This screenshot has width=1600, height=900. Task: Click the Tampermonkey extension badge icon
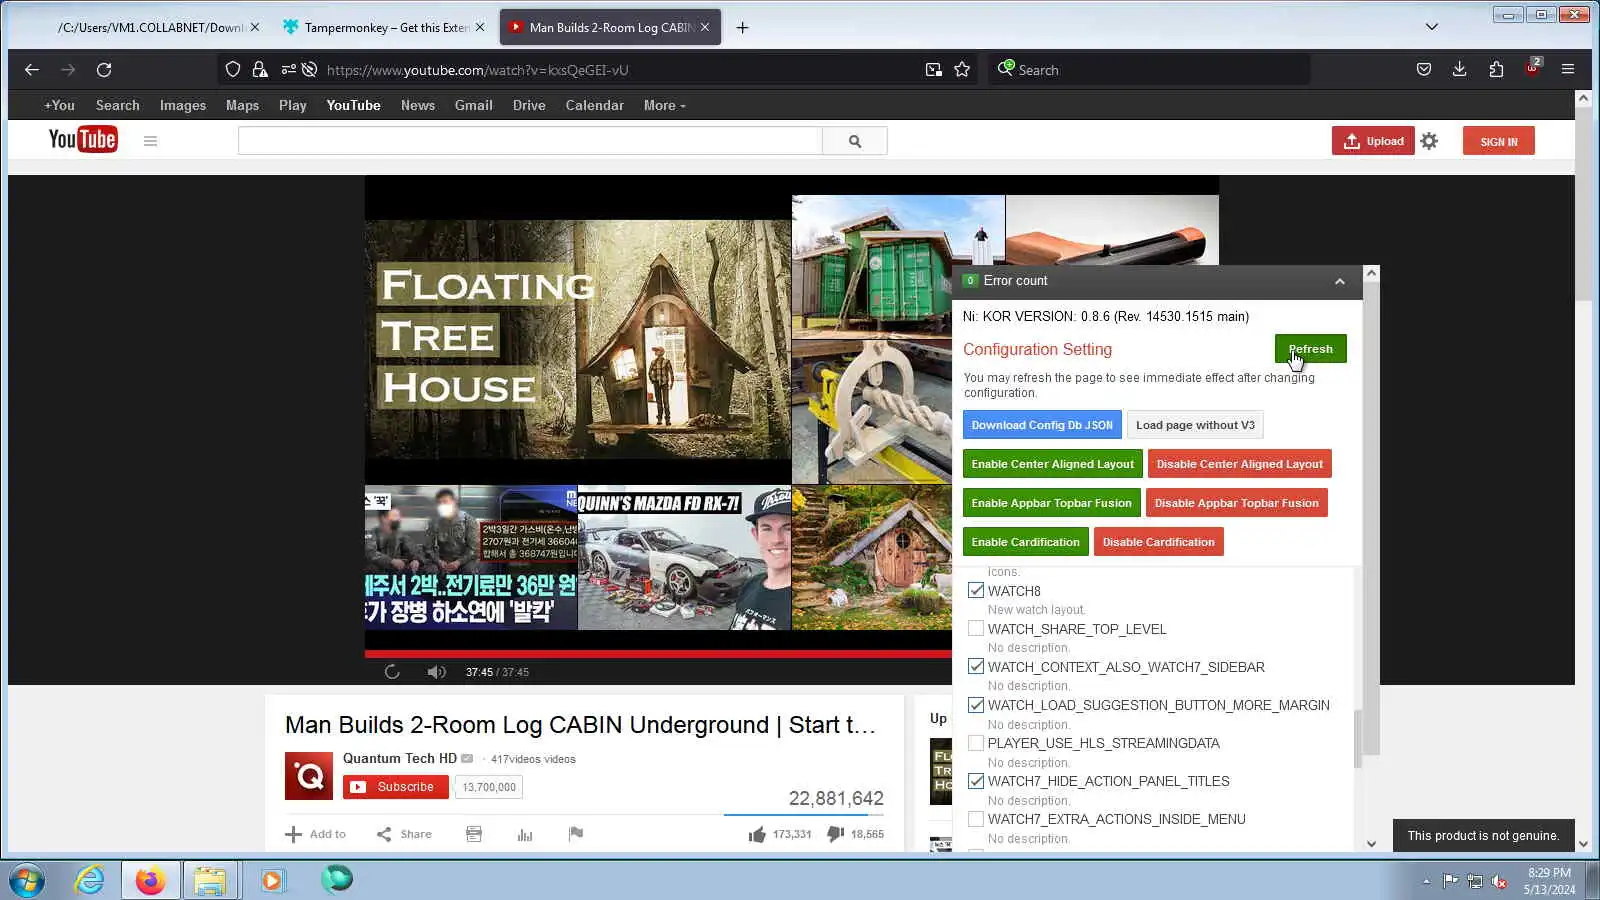[1532, 68]
